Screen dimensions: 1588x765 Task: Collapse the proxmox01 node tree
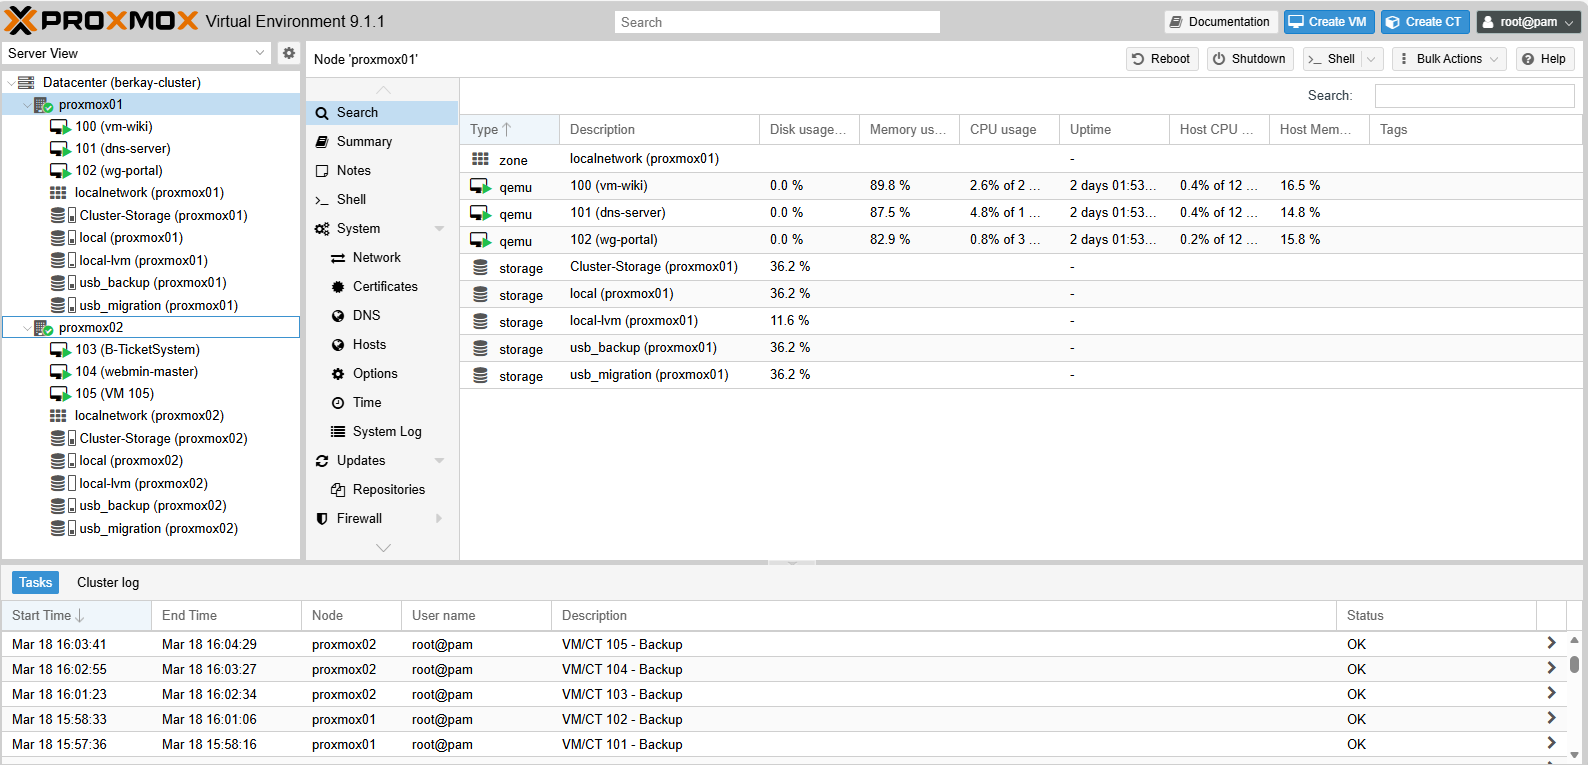(27, 105)
